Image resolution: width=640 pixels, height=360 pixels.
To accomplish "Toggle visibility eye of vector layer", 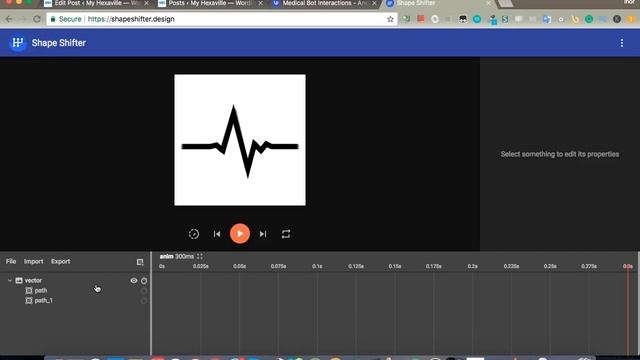I will pos(134,280).
